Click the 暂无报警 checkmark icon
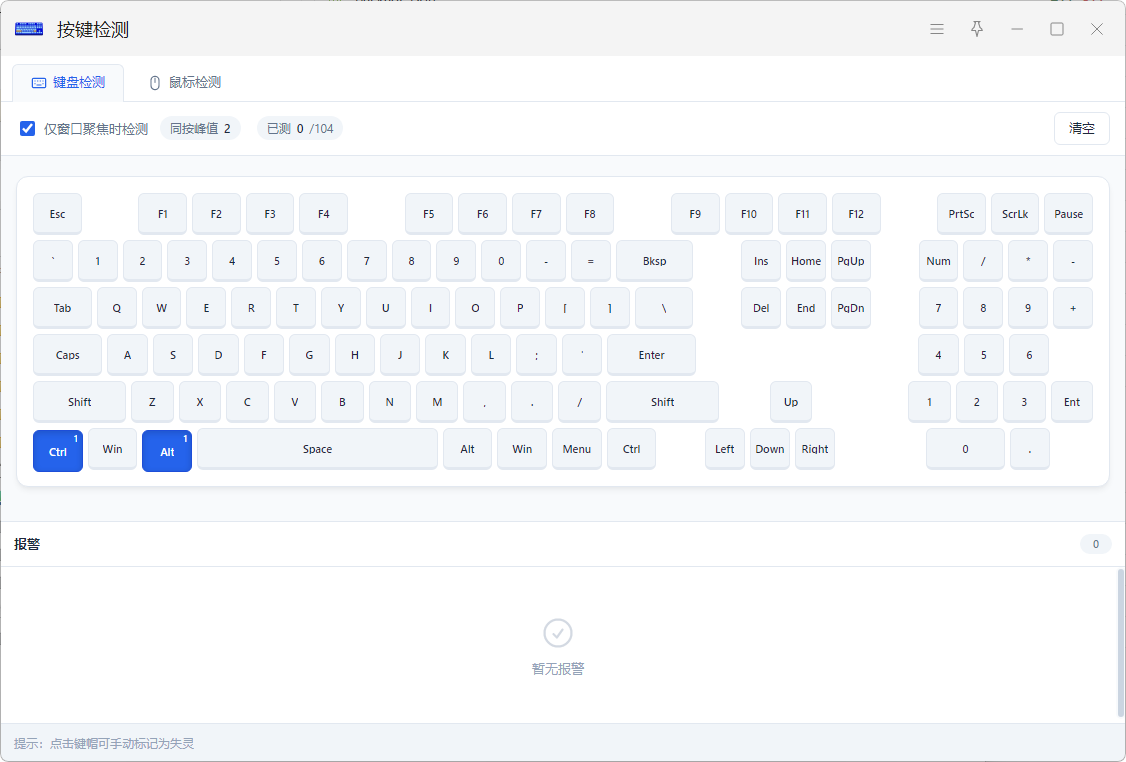The height and width of the screenshot is (762, 1126). 558,633
